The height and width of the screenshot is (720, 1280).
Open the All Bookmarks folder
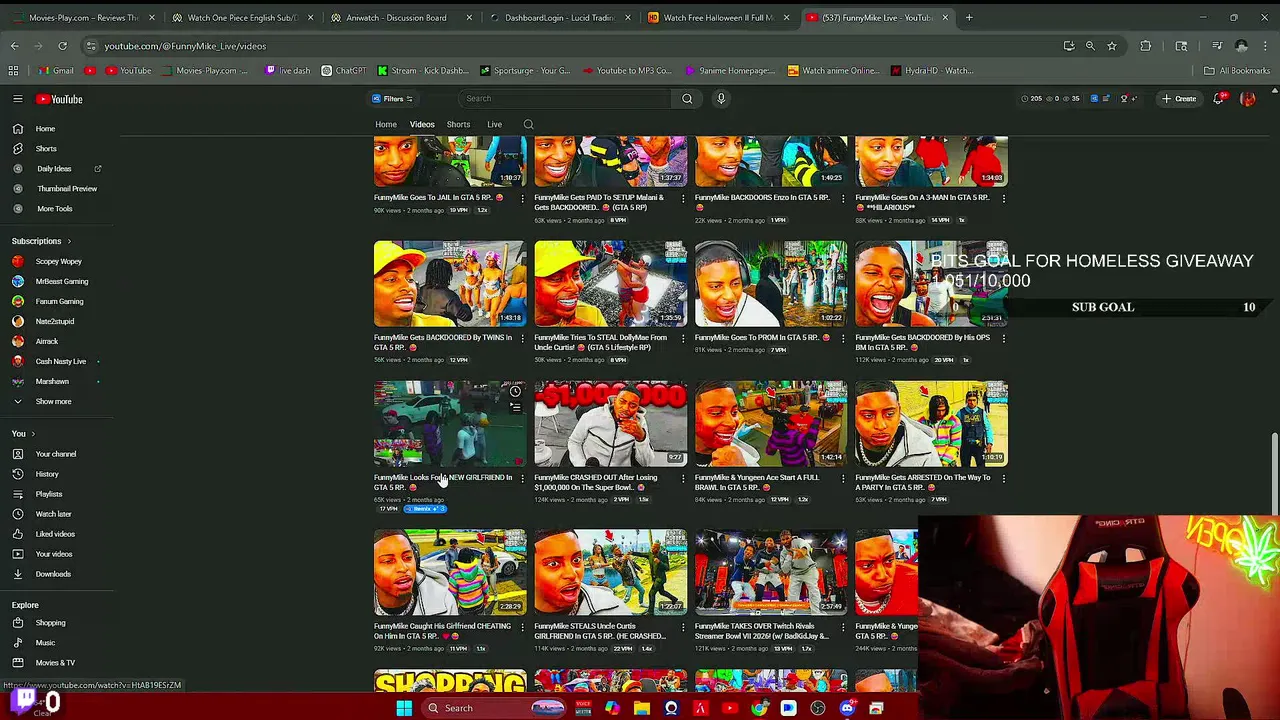[x=1237, y=71]
